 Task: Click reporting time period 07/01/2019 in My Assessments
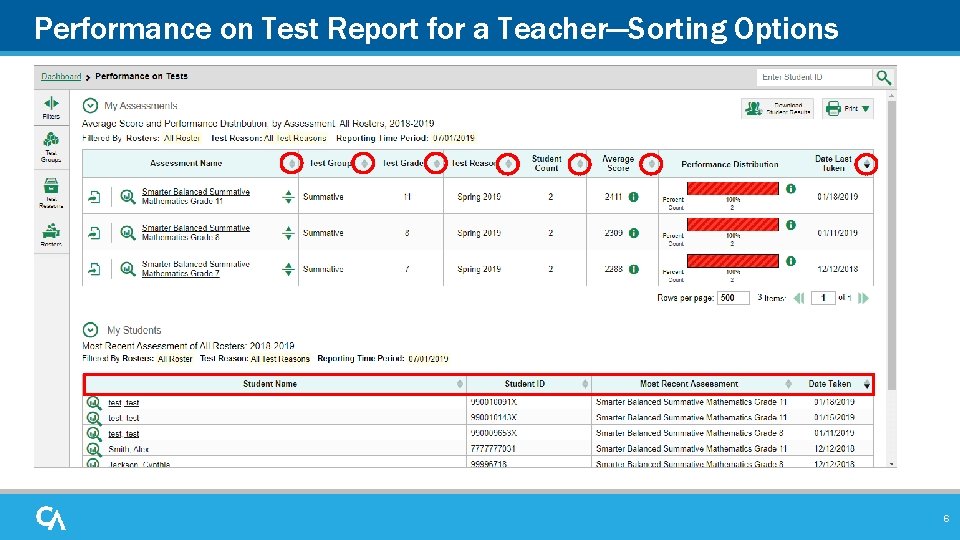(454, 138)
